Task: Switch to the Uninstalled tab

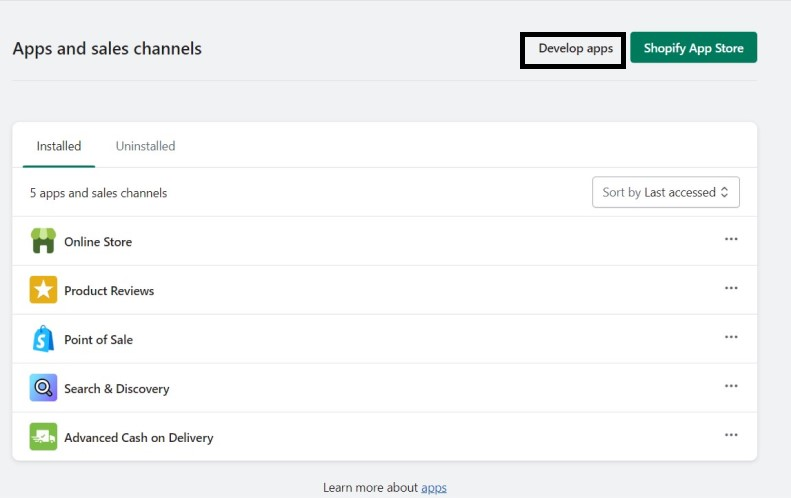Action: [145, 146]
